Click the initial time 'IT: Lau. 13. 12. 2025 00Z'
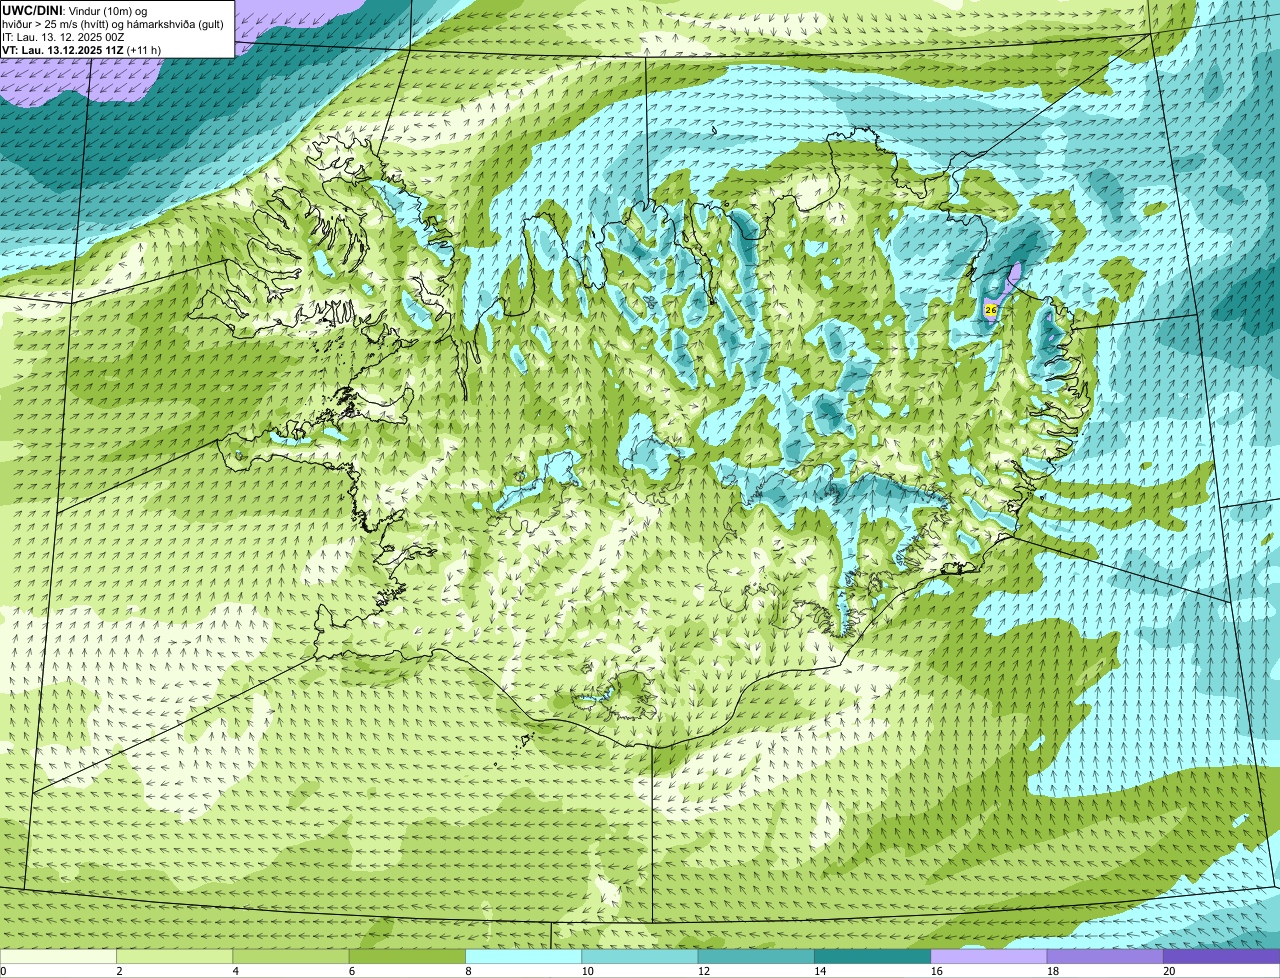The width and height of the screenshot is (1280, 978). 63,37
